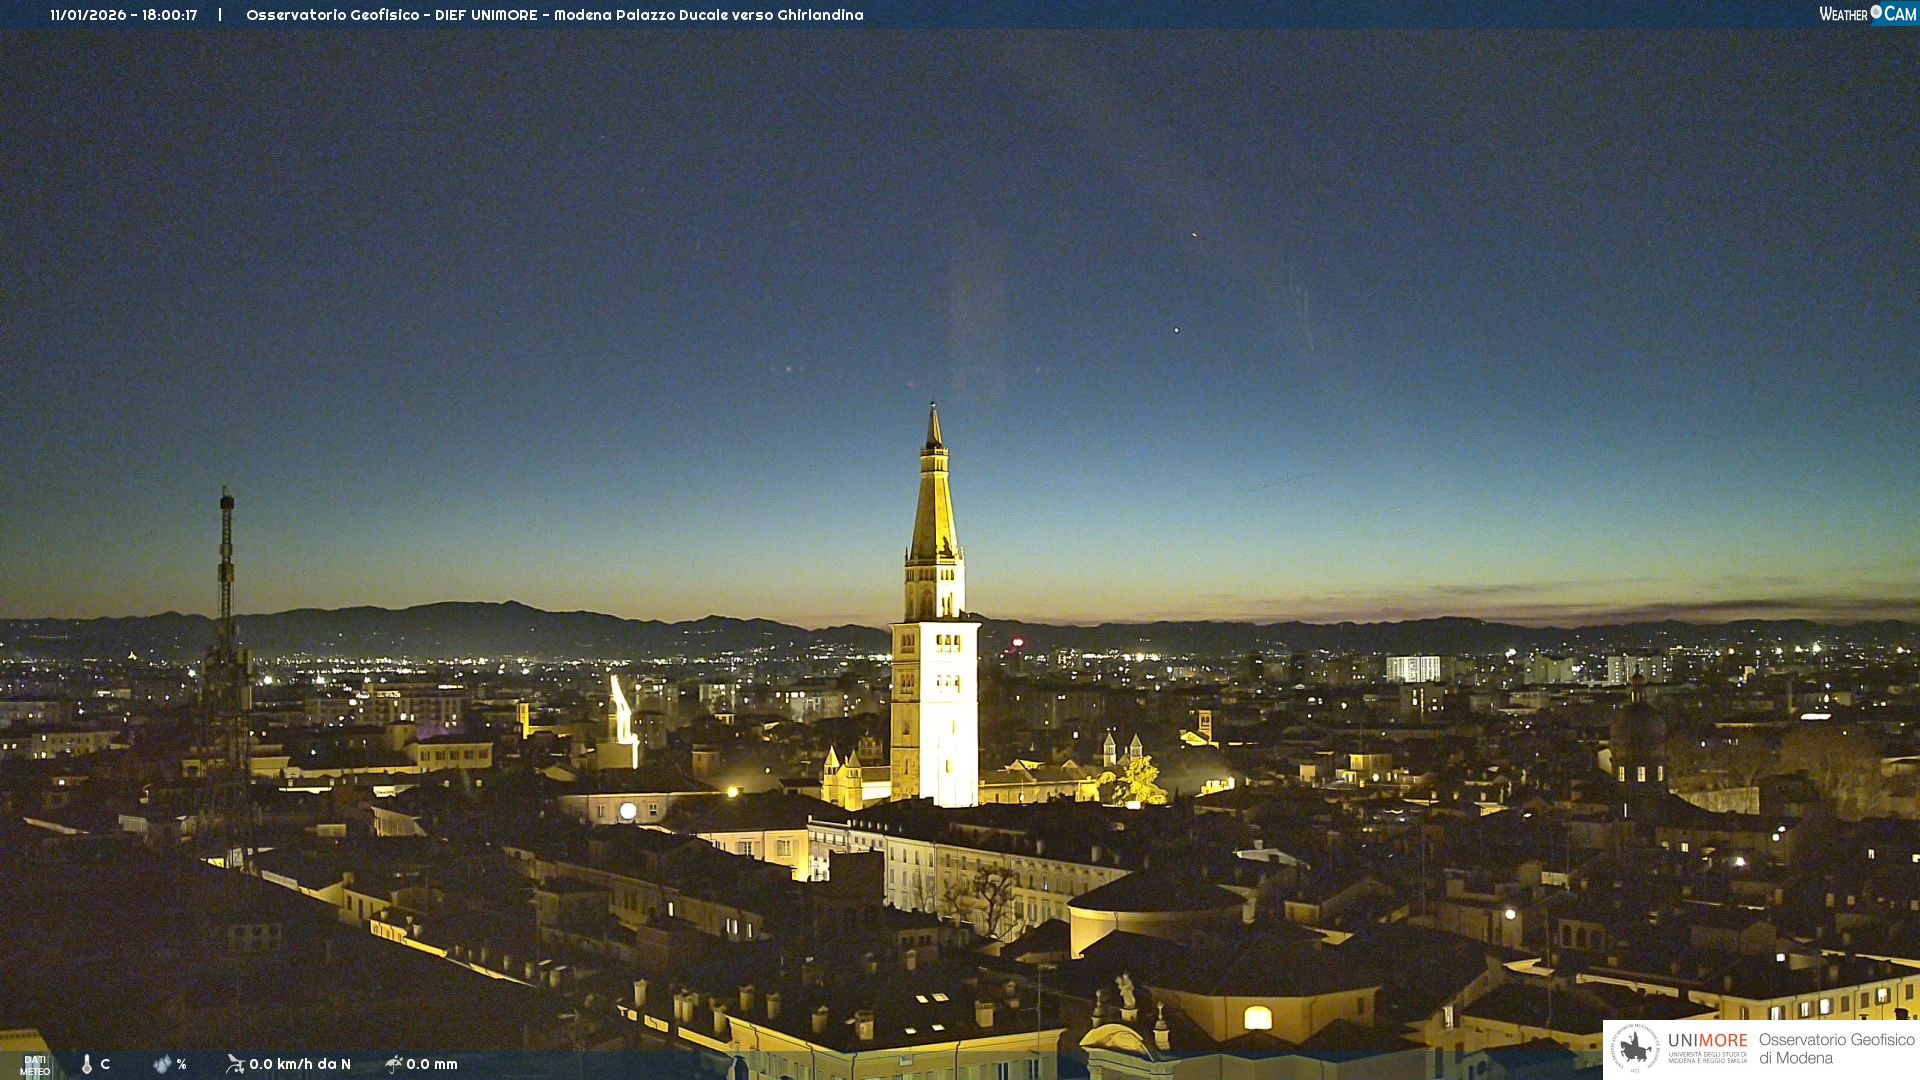Click the bright star above the tower
1920x1080 pixels.
point(1176,329)
